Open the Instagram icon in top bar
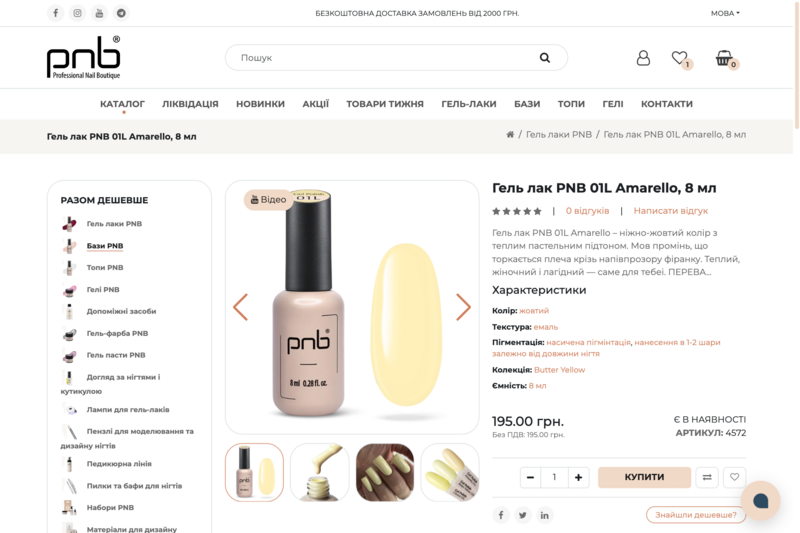This screenshot has height=533, width=800. 78,13
